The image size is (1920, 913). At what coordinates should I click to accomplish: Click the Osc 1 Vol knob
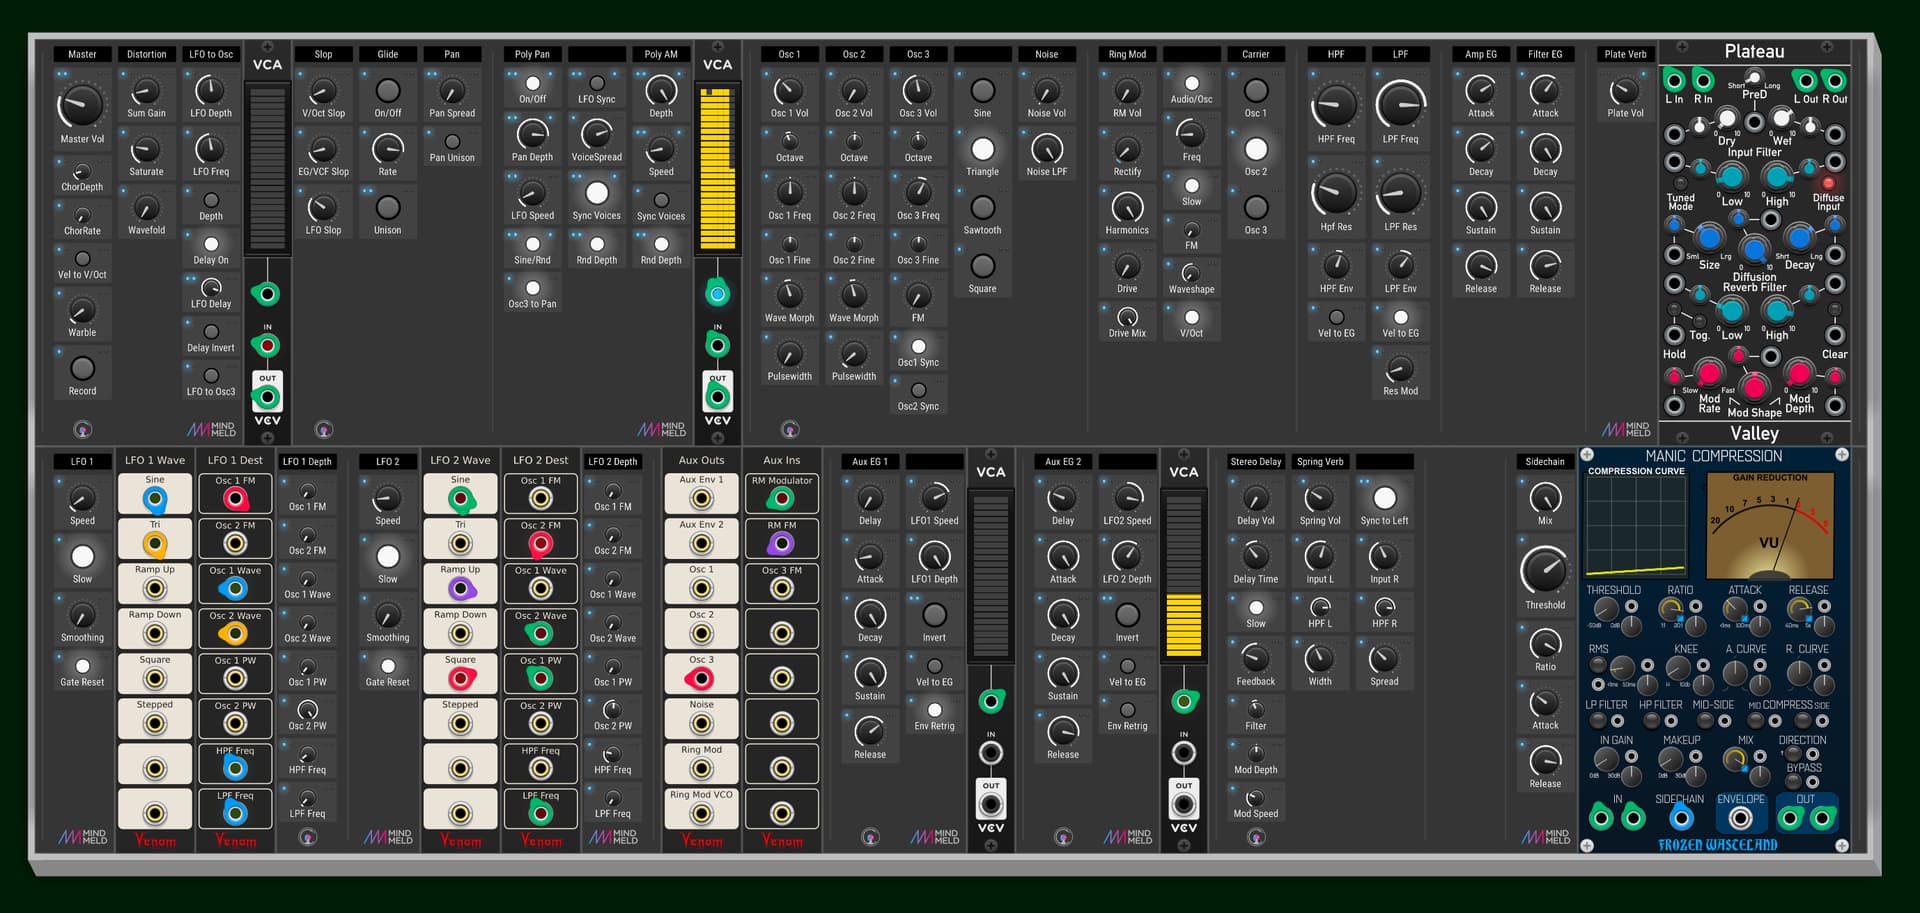coord(789,91)
